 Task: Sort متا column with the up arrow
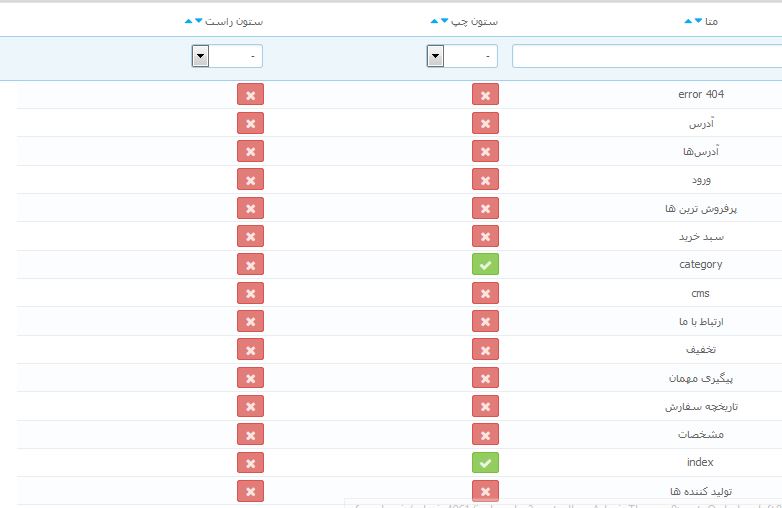(688, 21)
